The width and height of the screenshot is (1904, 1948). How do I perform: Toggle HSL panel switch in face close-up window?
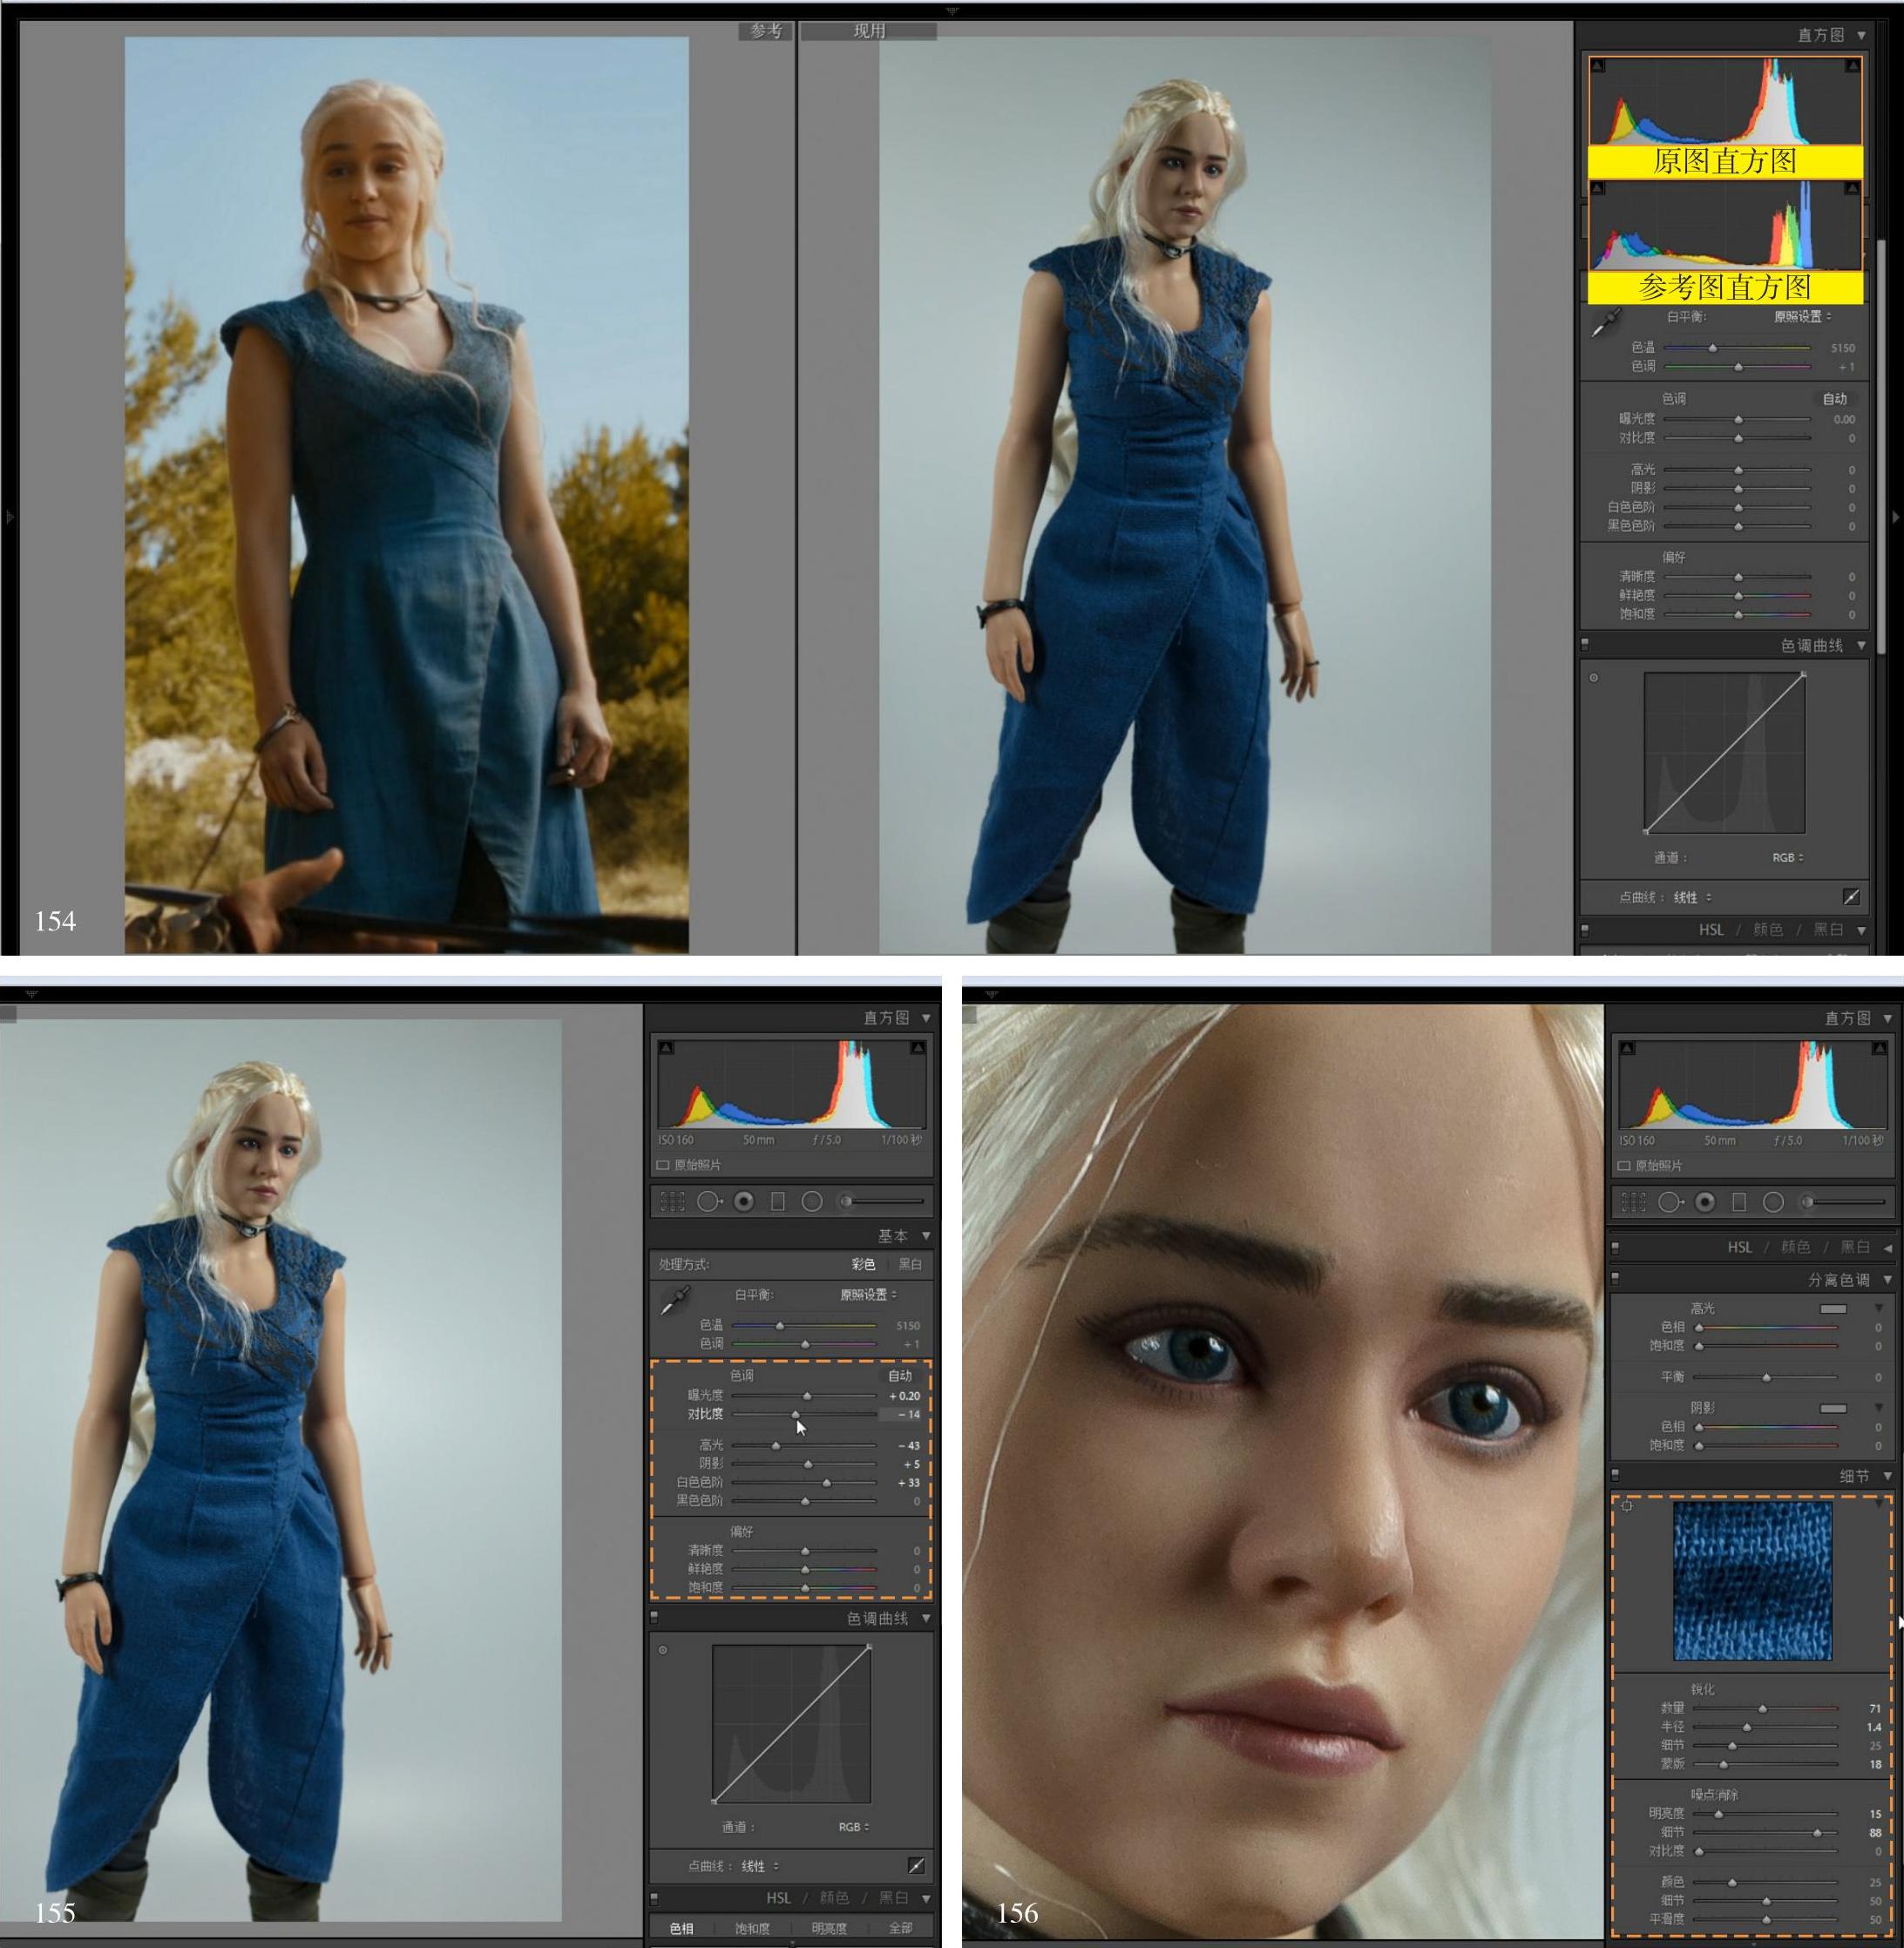coord(1616,1247)
